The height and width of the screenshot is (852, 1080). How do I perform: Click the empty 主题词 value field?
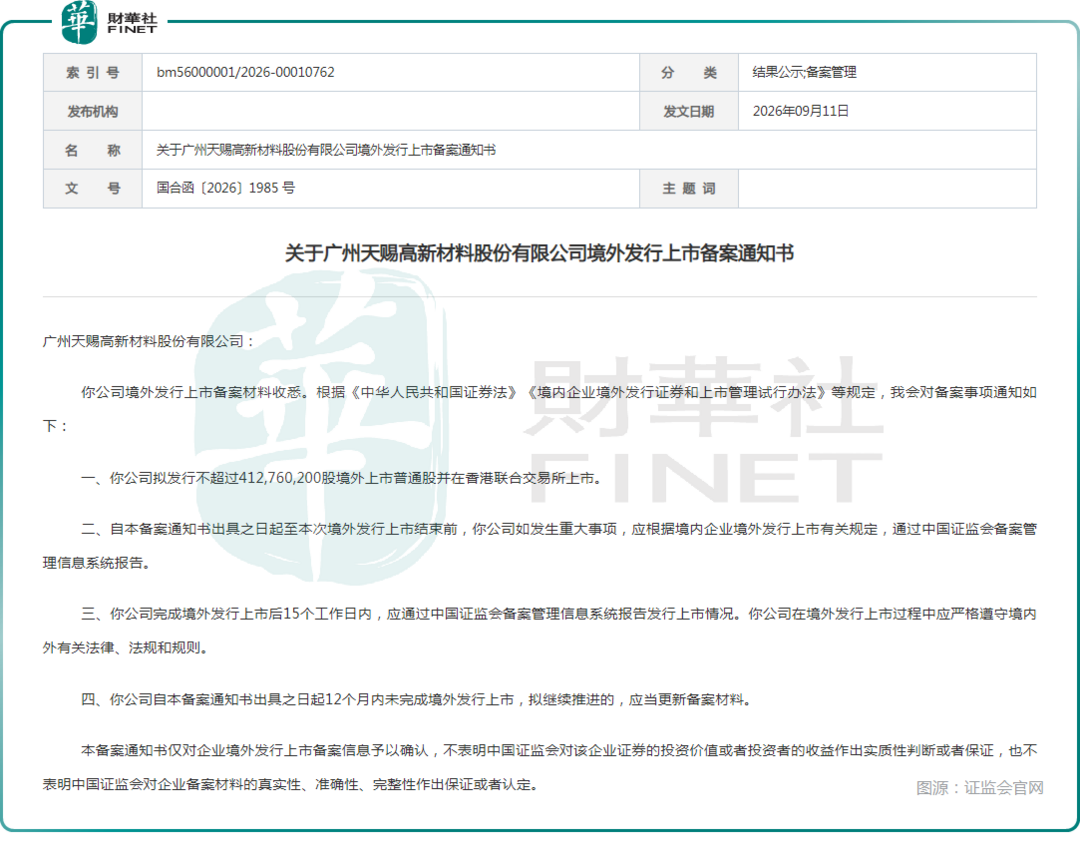tap(887, 189)
